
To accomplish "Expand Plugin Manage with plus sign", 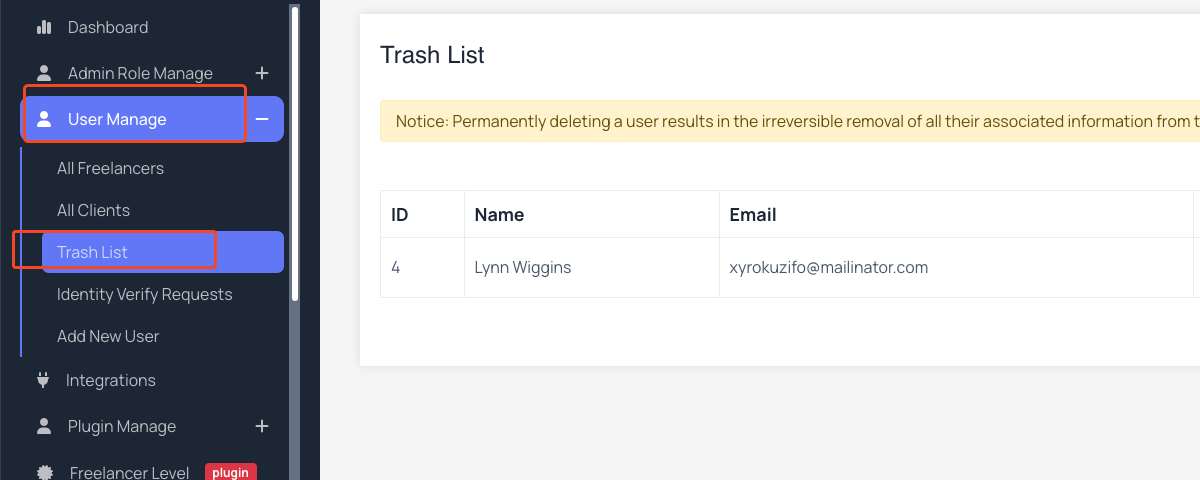I will (262, 426).
